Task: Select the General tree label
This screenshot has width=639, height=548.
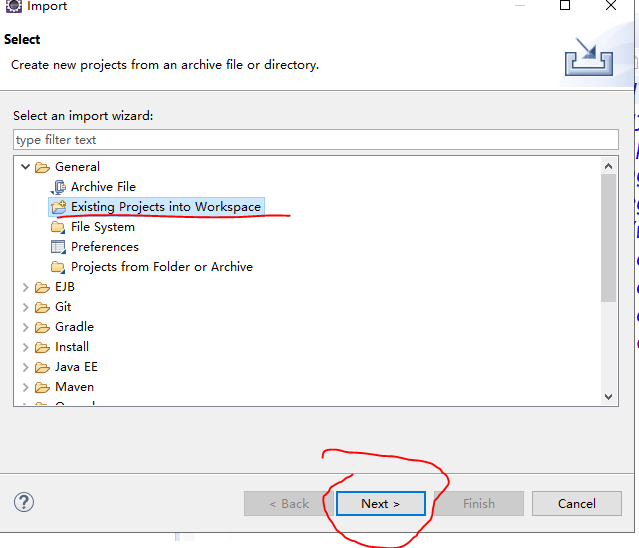Action: pos(77,167)
